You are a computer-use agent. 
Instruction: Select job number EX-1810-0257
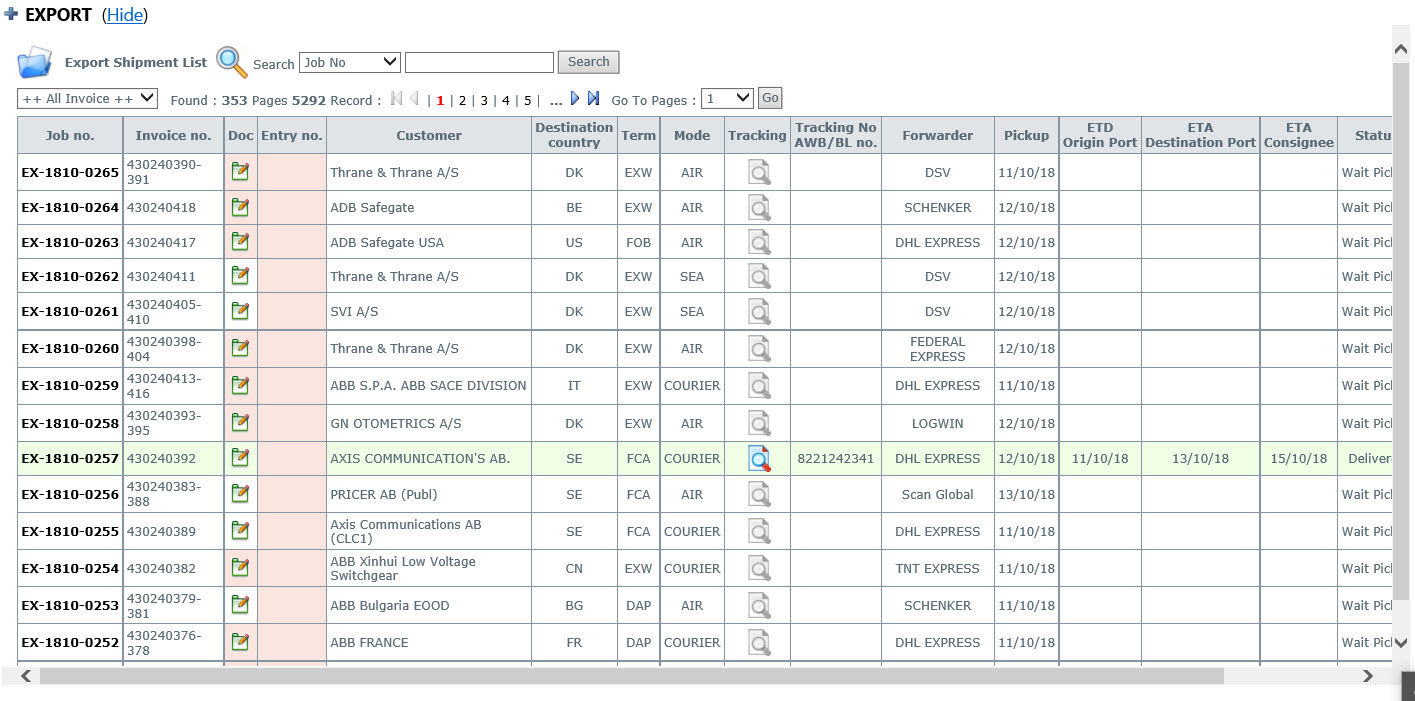click(x=70, y=459)
